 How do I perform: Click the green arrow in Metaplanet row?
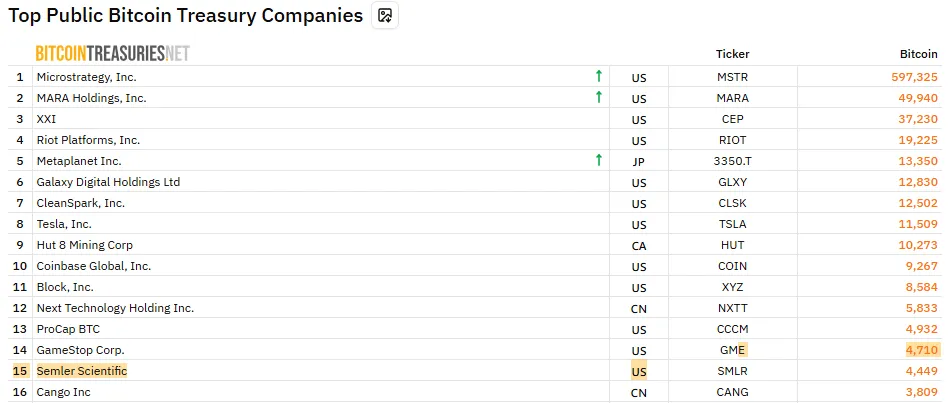tap(598, 160)
